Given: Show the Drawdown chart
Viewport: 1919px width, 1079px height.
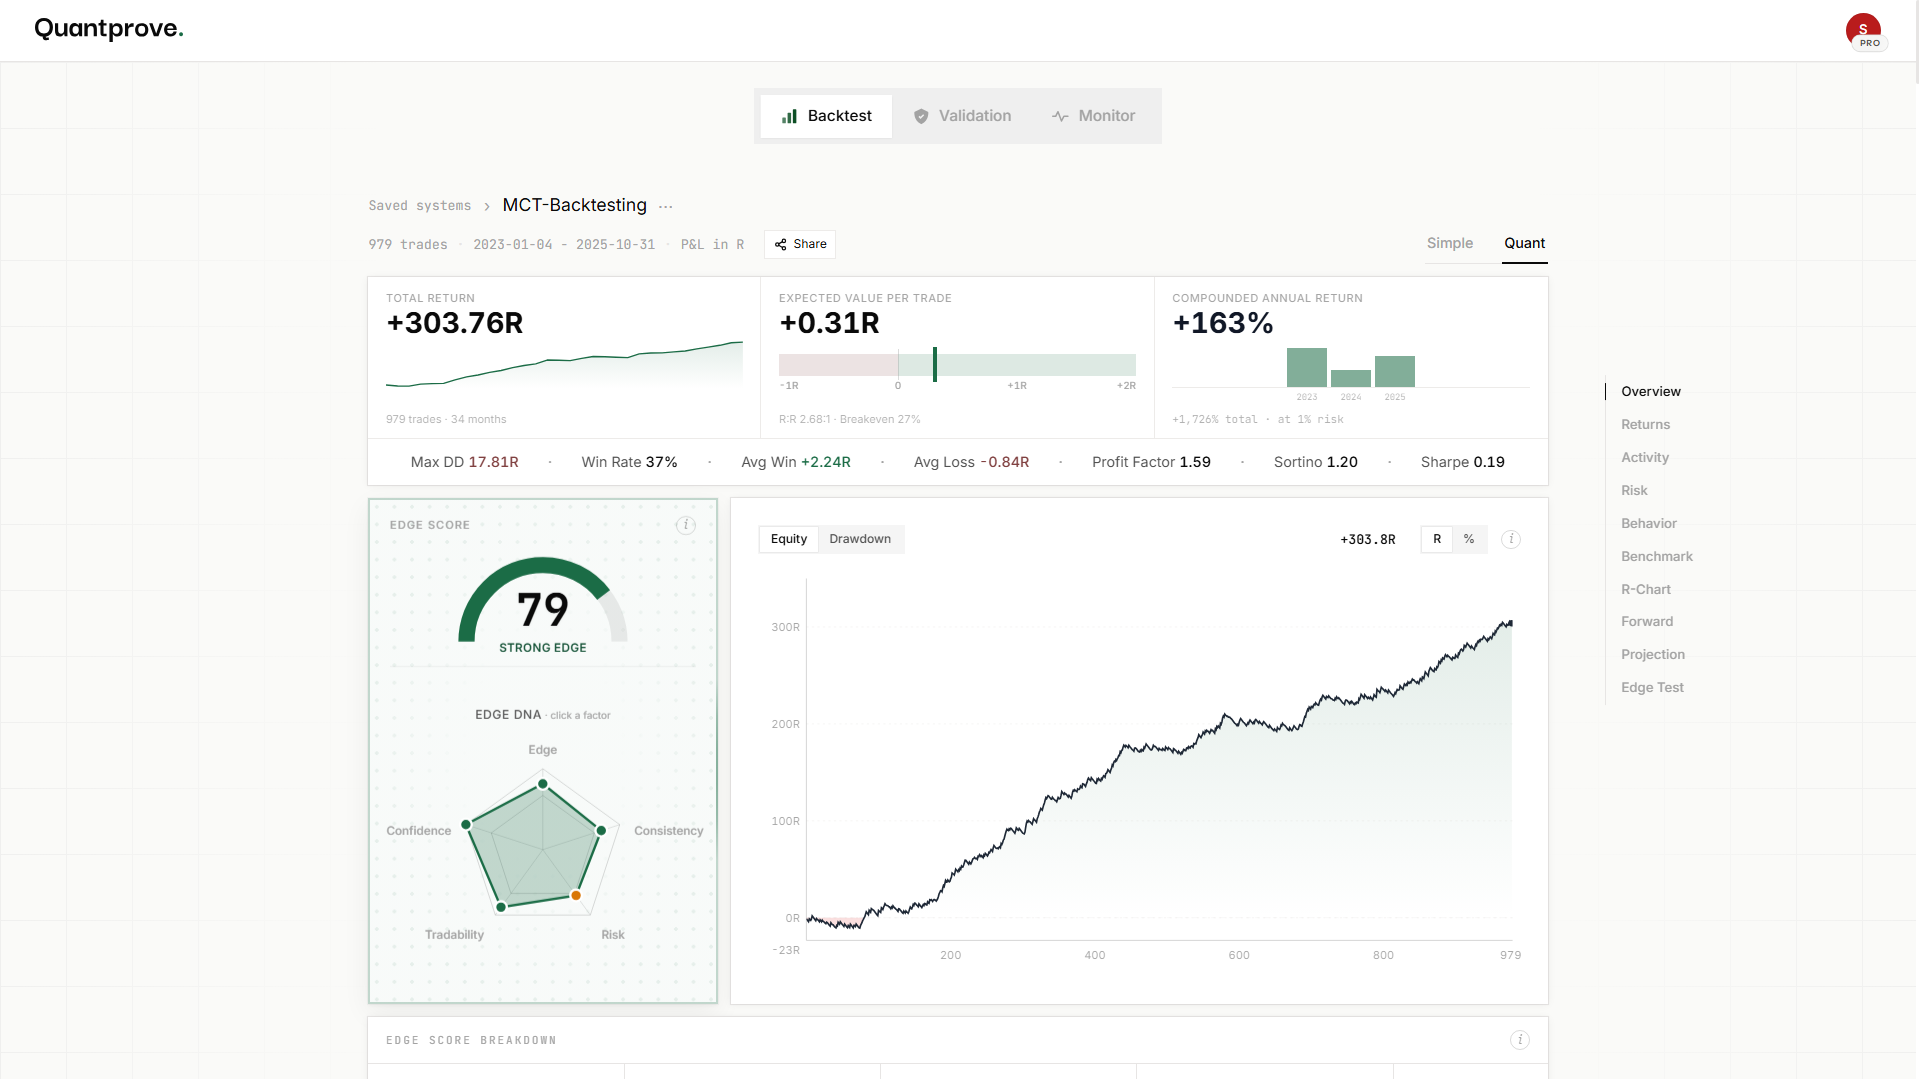Looking at the screenshot, I should (x=860, y=539).
